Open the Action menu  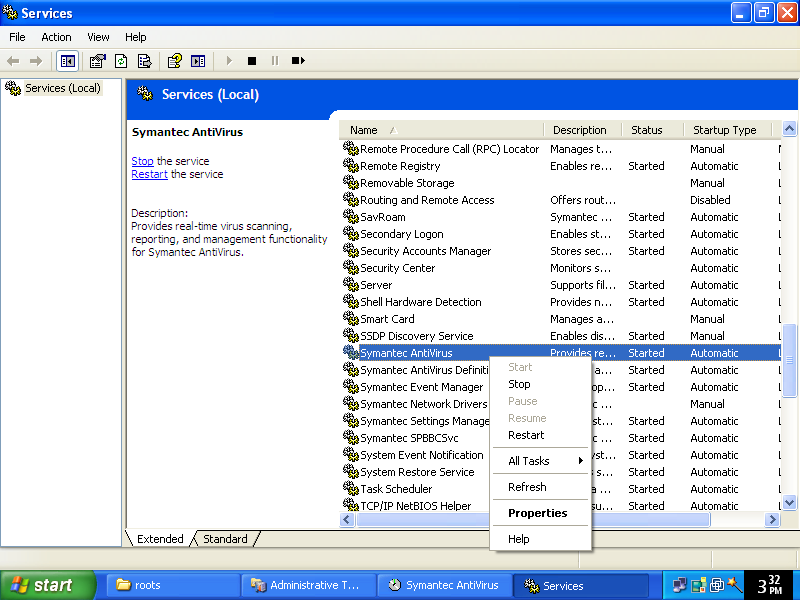pos(56,37)
